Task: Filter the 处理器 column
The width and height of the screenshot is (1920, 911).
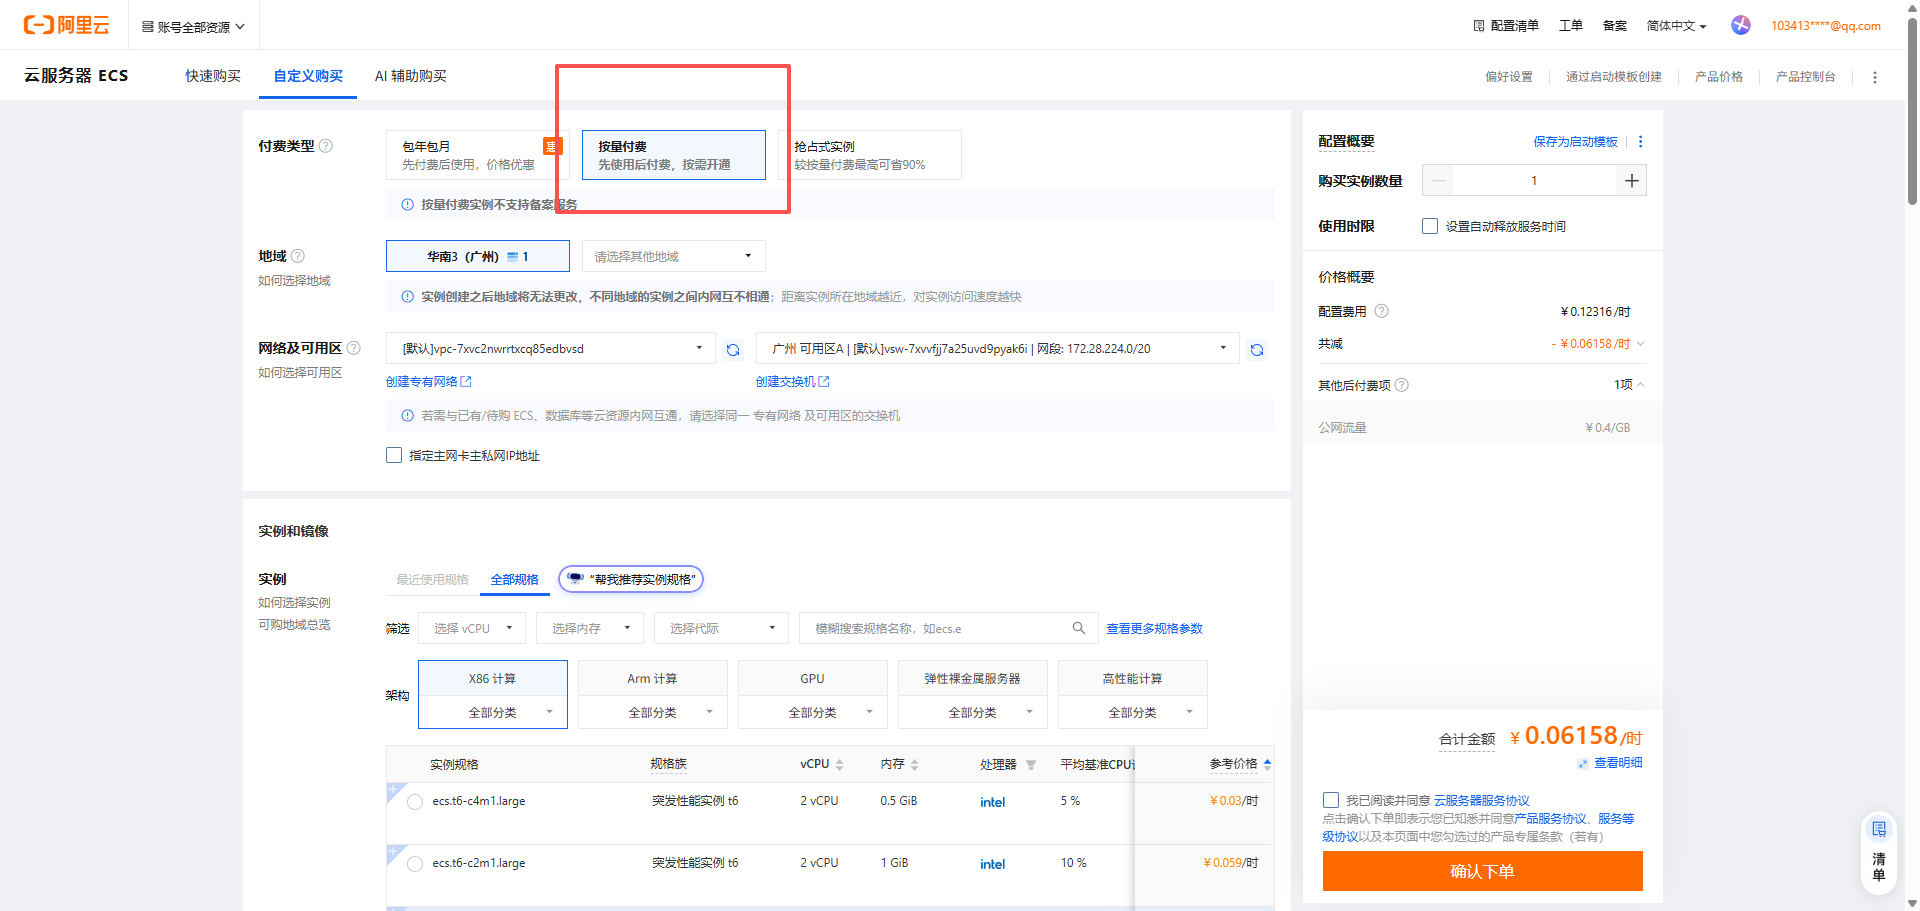Action: click(x=1031, y=765)
